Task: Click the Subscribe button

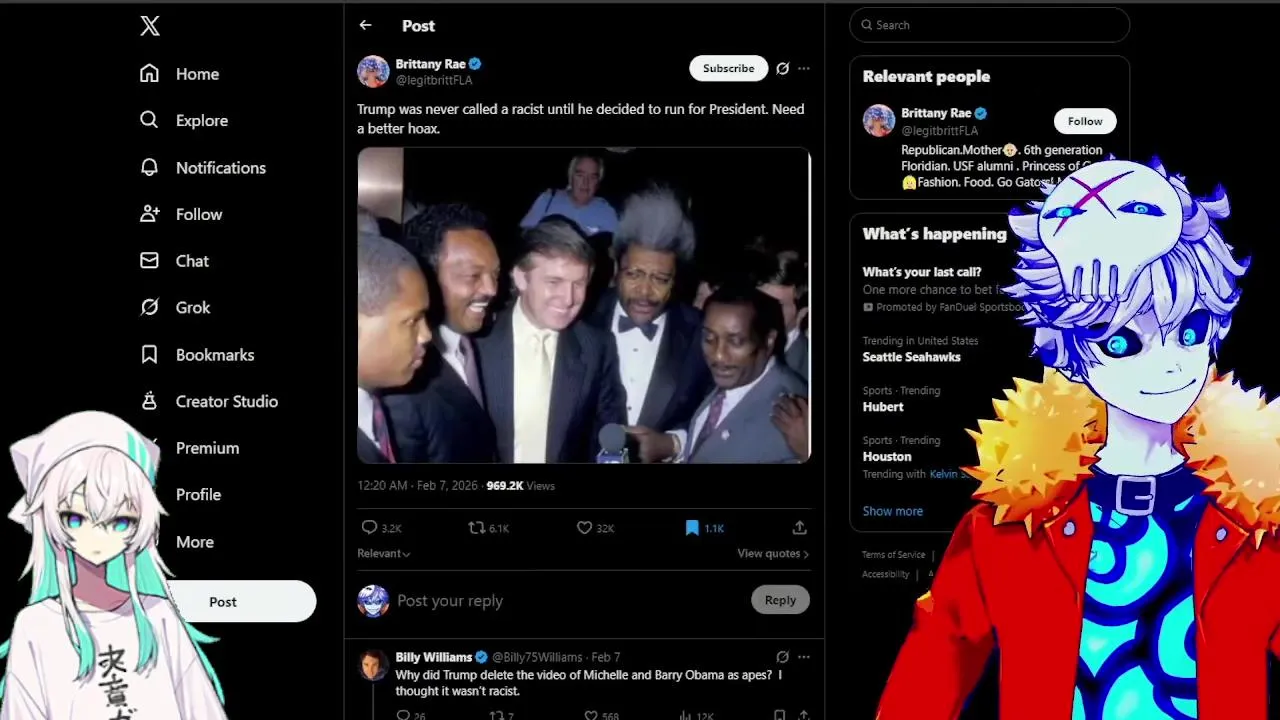Action: (728, 68)
